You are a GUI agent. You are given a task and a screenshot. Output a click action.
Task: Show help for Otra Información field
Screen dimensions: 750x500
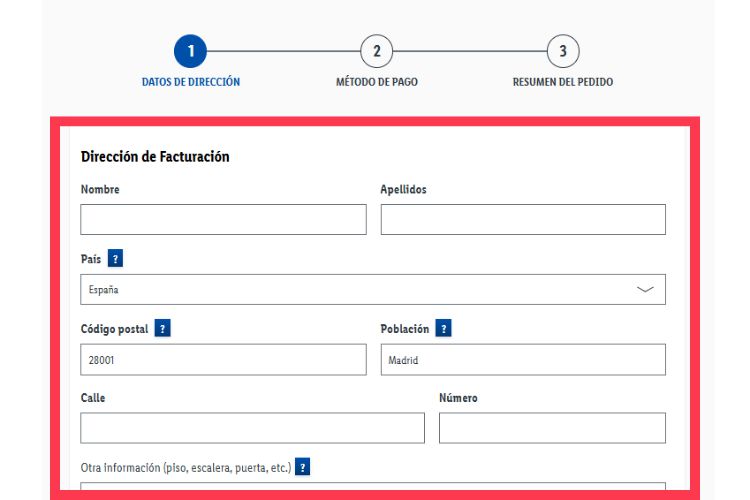pos(302,467)
